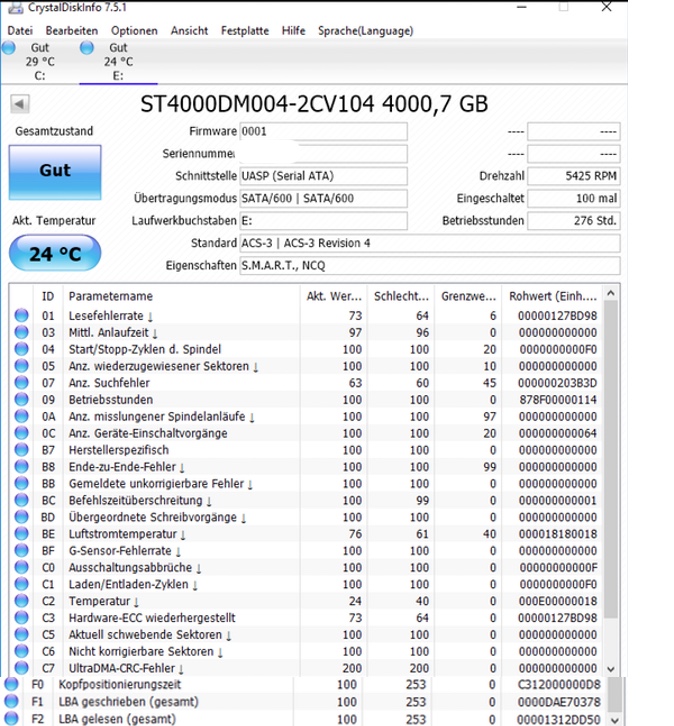
Task: Click status icon of Befehlszeitüberschreitung row
Action: (21, 500)
